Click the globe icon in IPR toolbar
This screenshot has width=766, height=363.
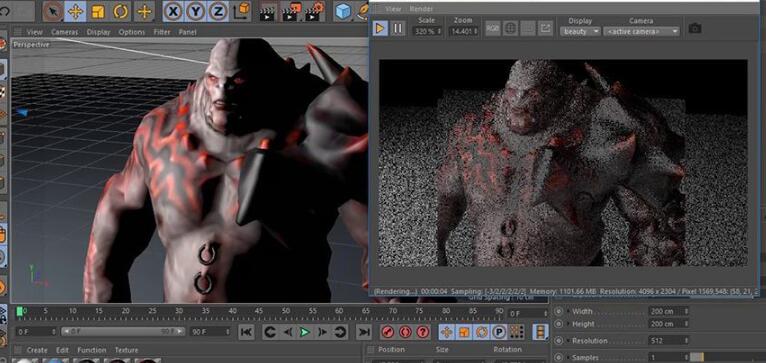510,28
